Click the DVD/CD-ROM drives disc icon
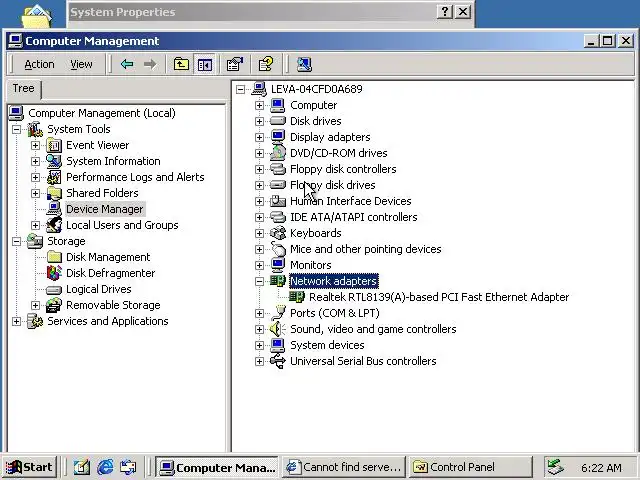 pos(278,153)
